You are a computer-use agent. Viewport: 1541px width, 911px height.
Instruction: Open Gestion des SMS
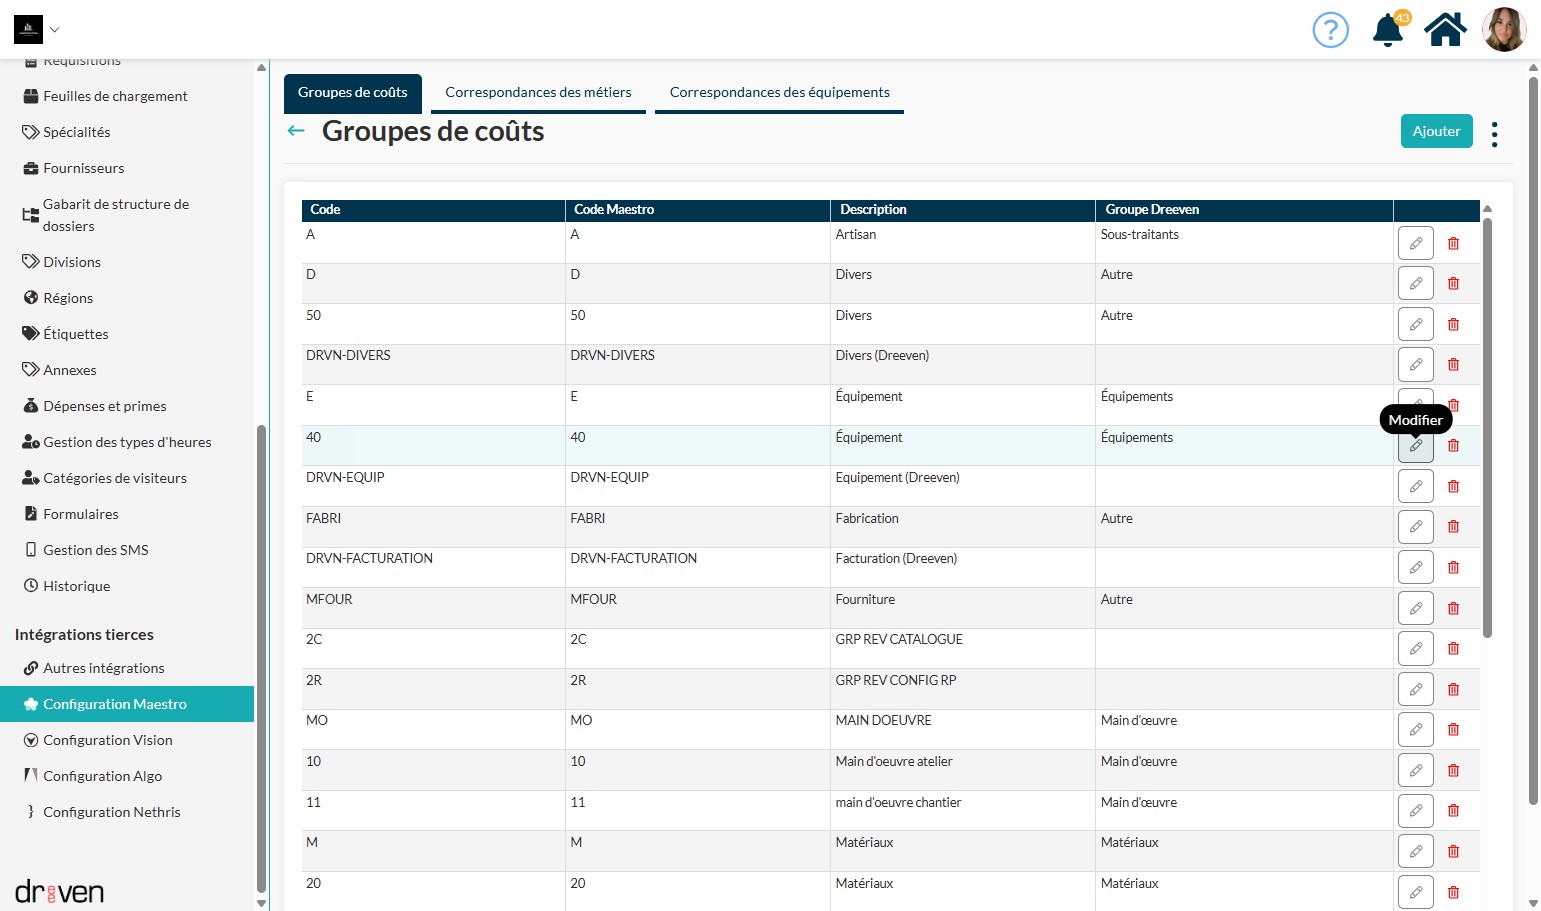coord(127,550)
